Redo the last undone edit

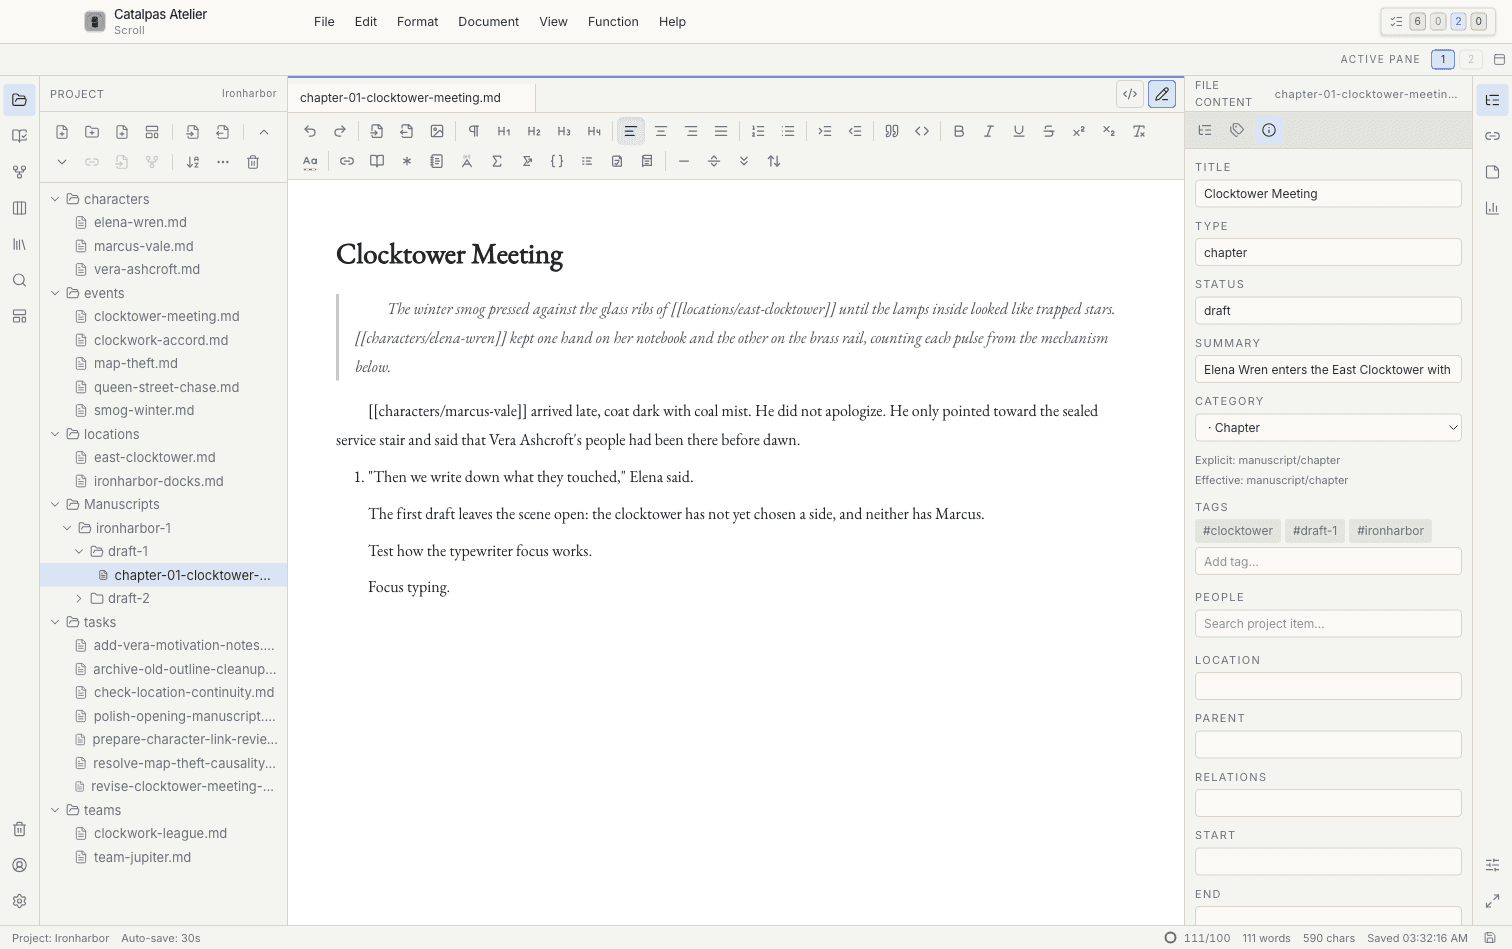click(x=340, y=131)
